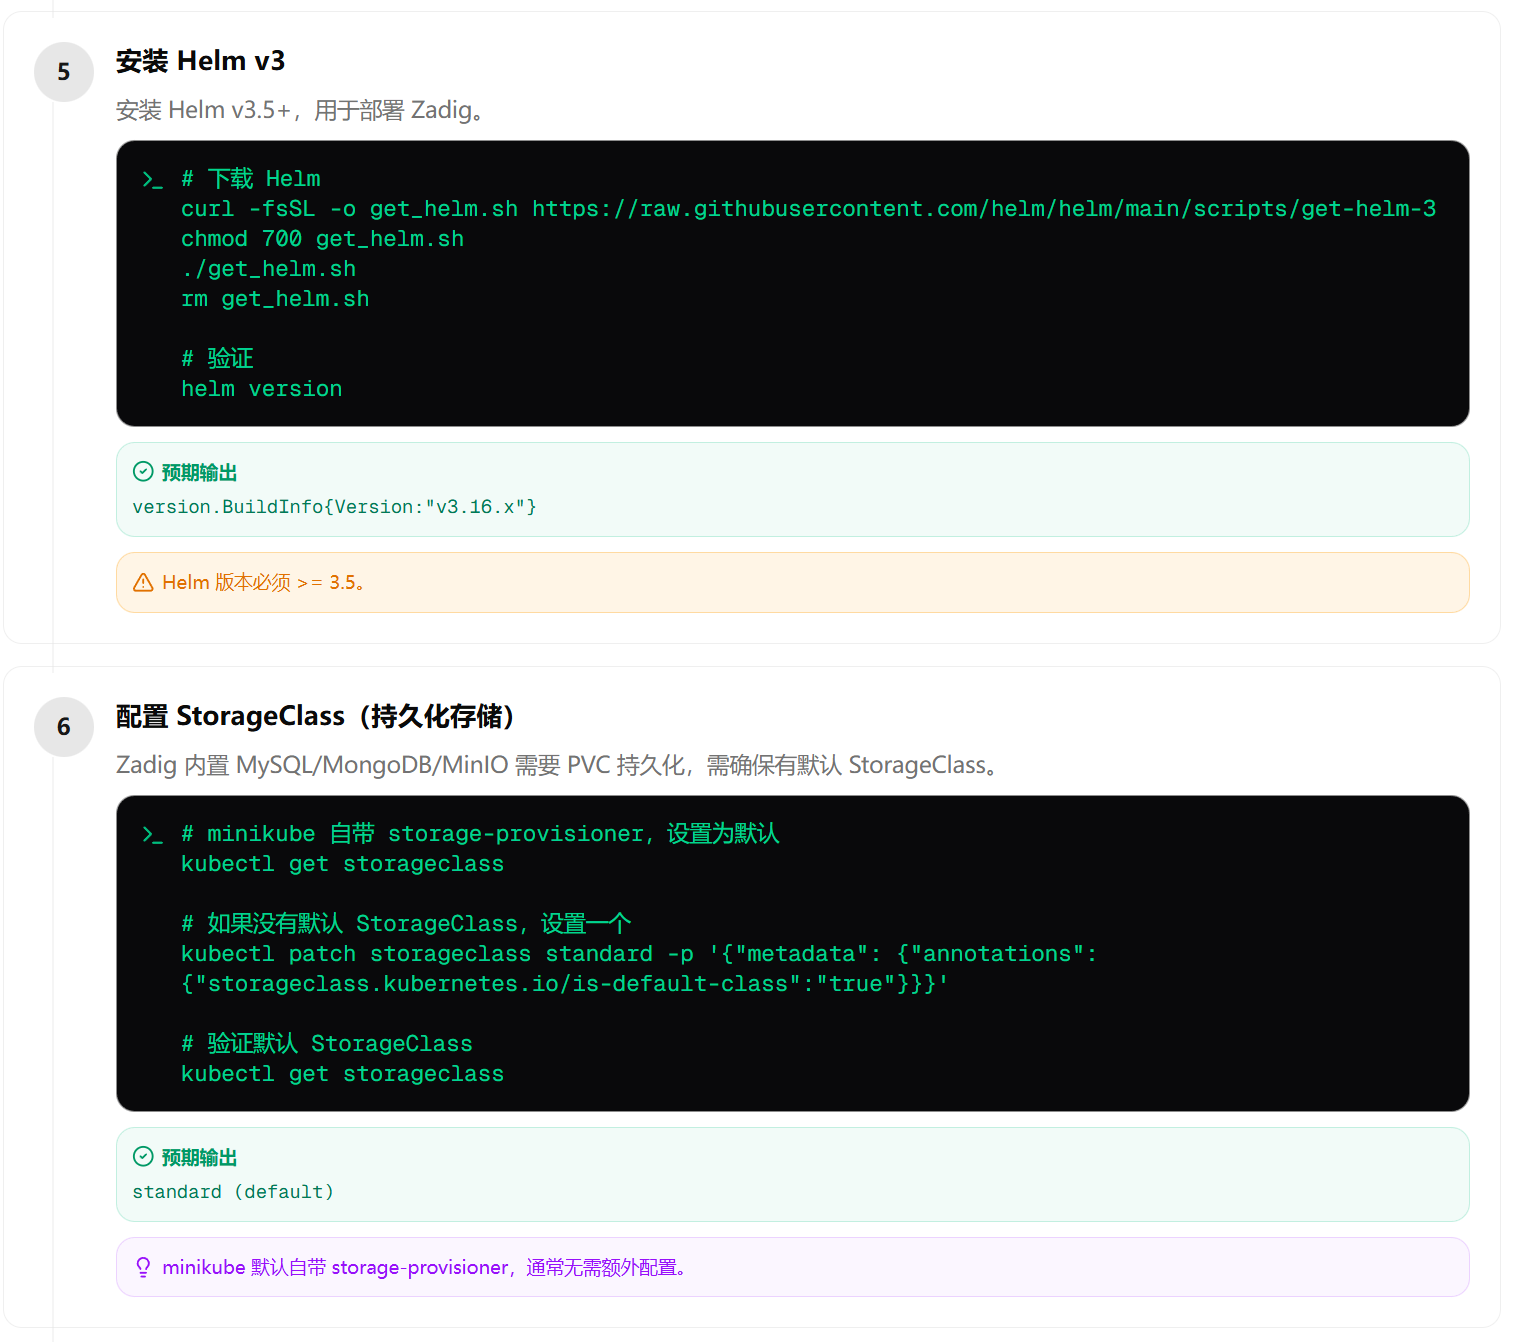Click the 'chmod 700 get_helm.sh' line

click(x=322, y=239)
